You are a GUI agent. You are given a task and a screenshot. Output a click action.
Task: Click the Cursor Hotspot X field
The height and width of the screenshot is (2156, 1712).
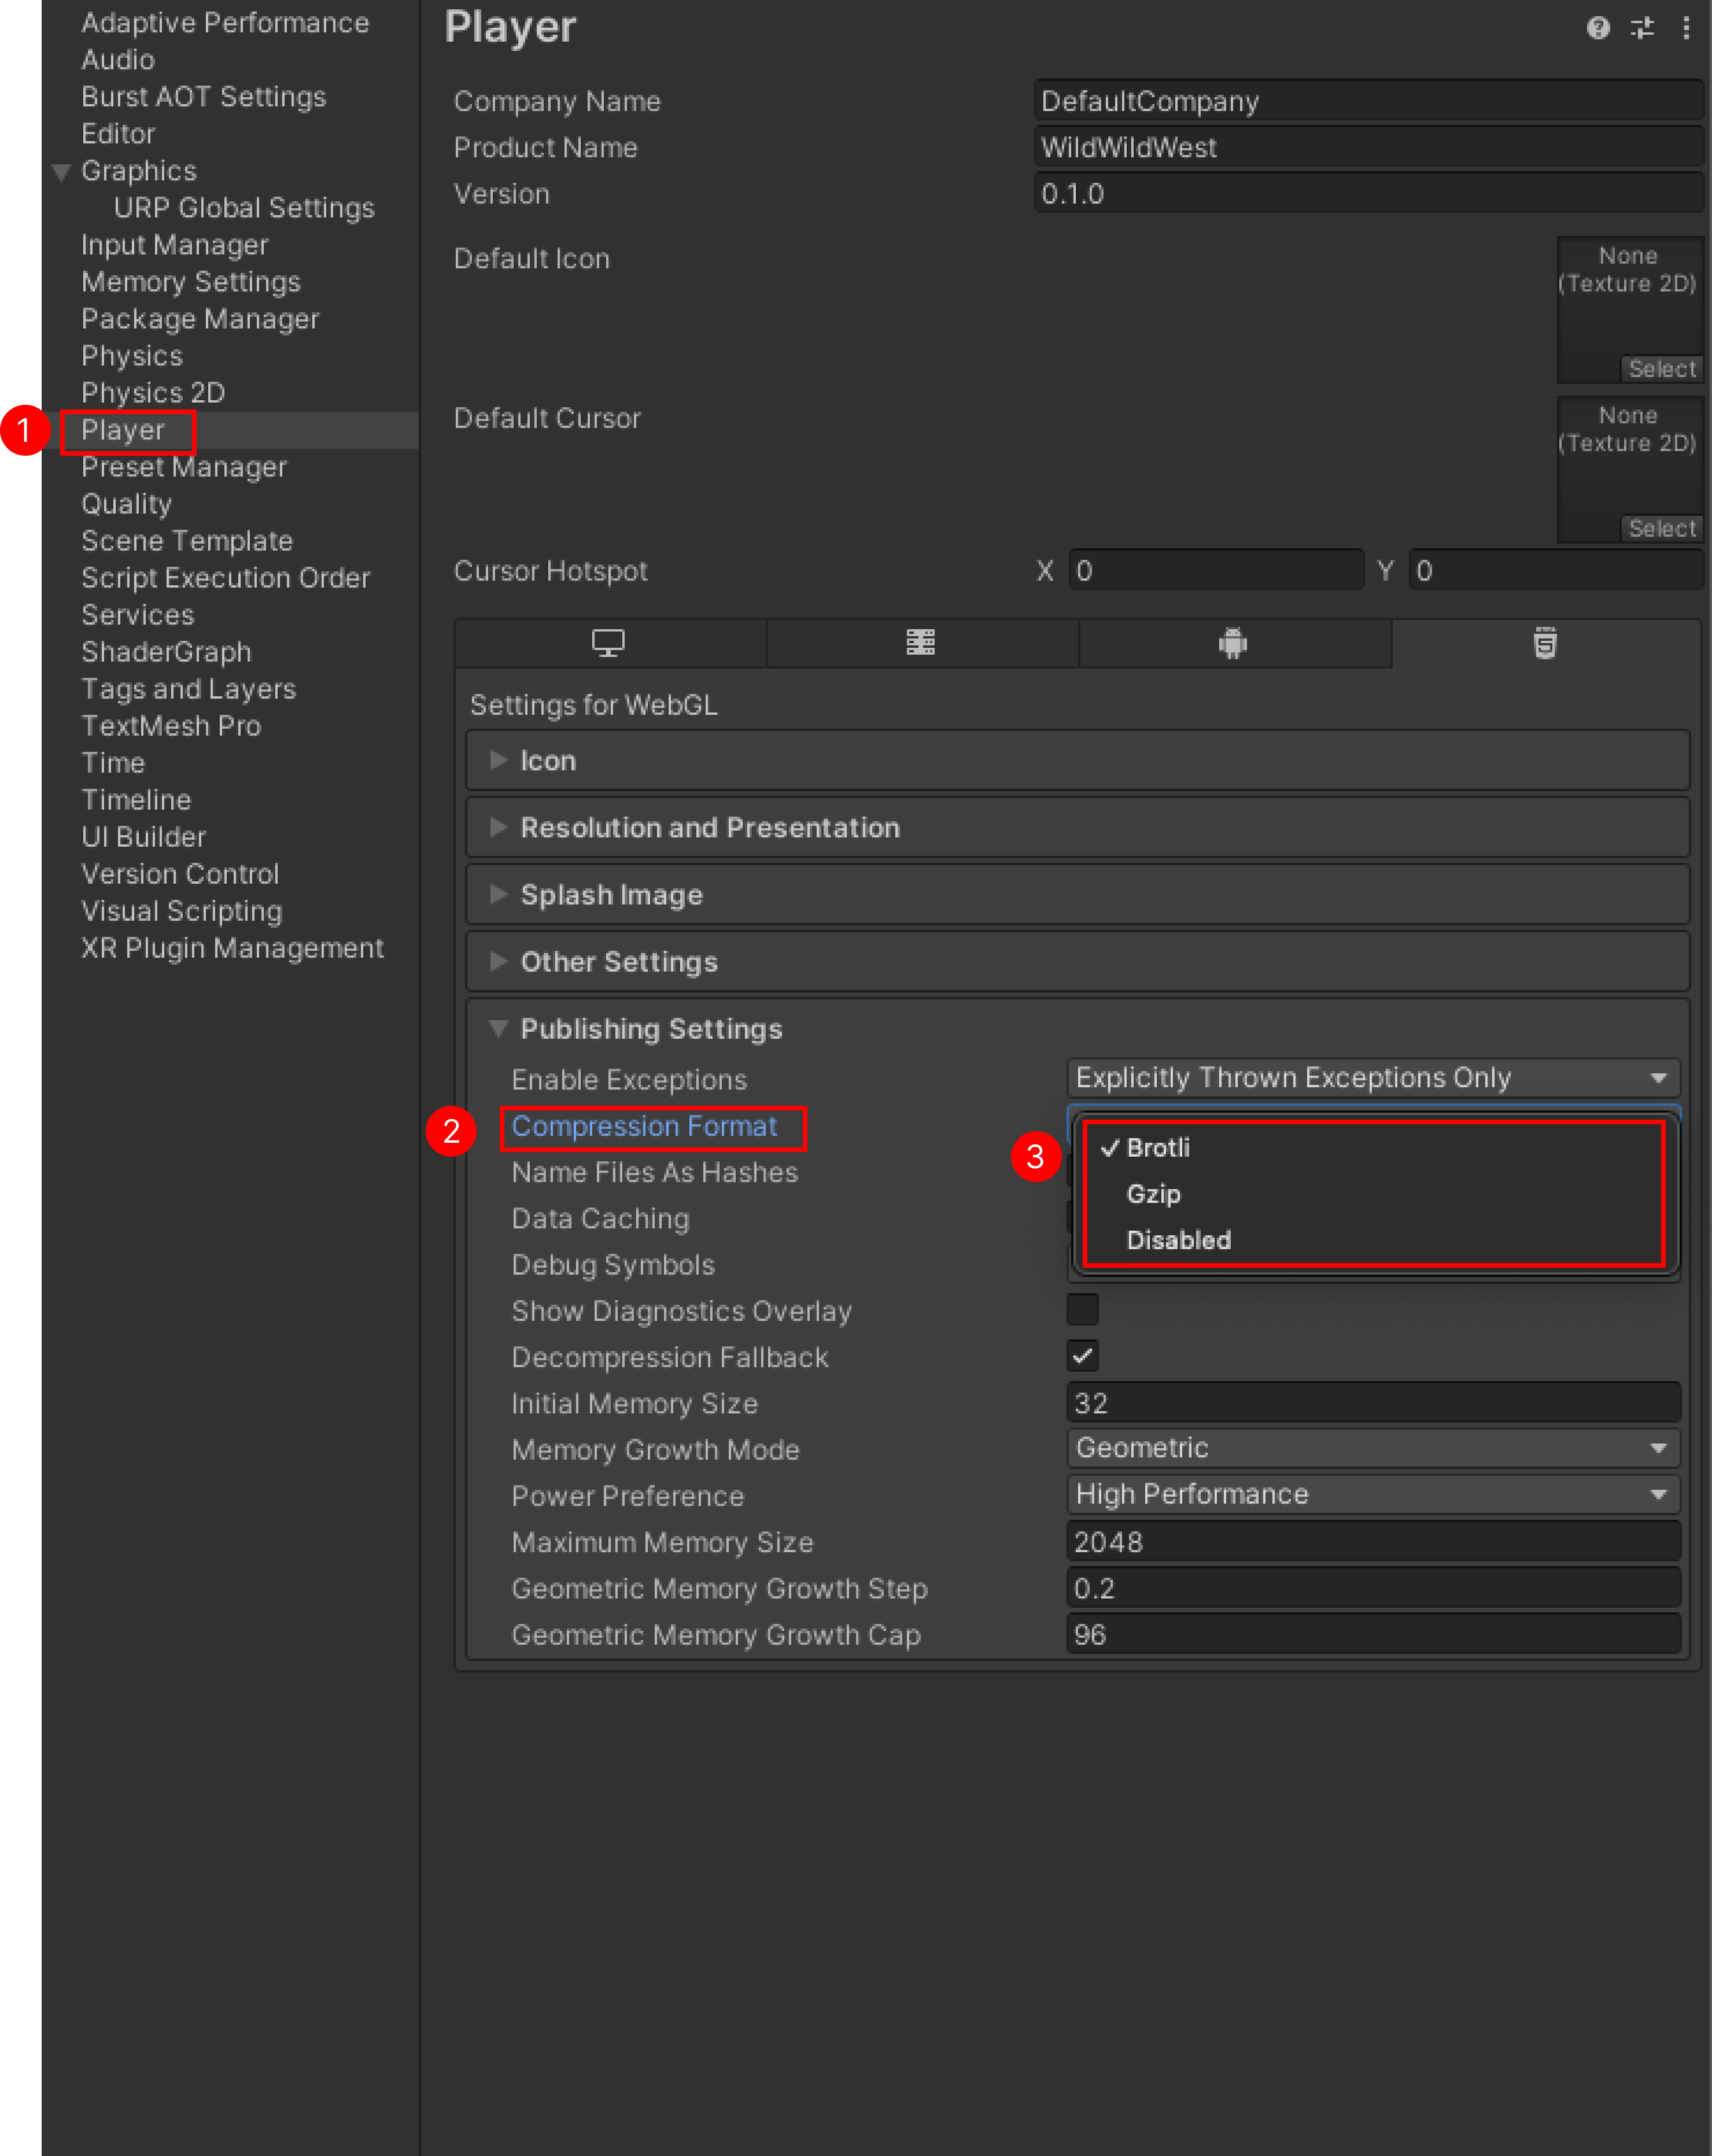coord(1216,570)
